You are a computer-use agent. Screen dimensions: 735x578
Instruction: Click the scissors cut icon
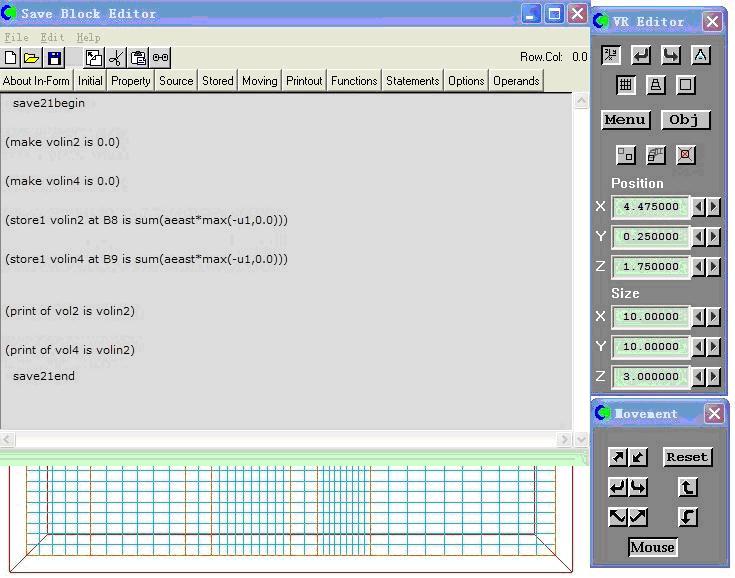pyautogui.click(x=116, y=58)
